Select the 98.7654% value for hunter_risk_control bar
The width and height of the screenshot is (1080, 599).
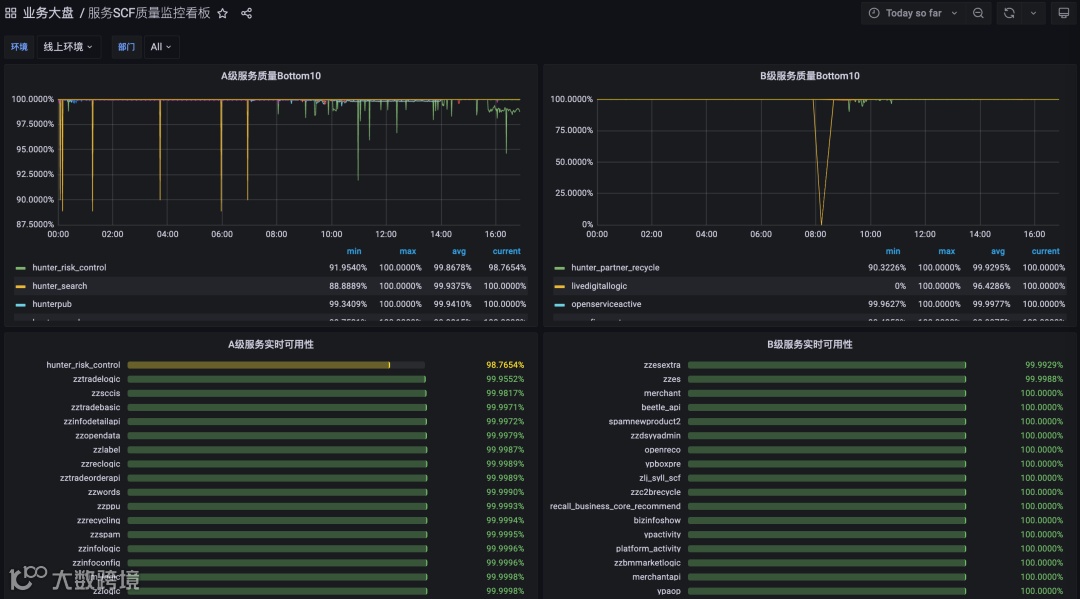(x=505, y=365)
